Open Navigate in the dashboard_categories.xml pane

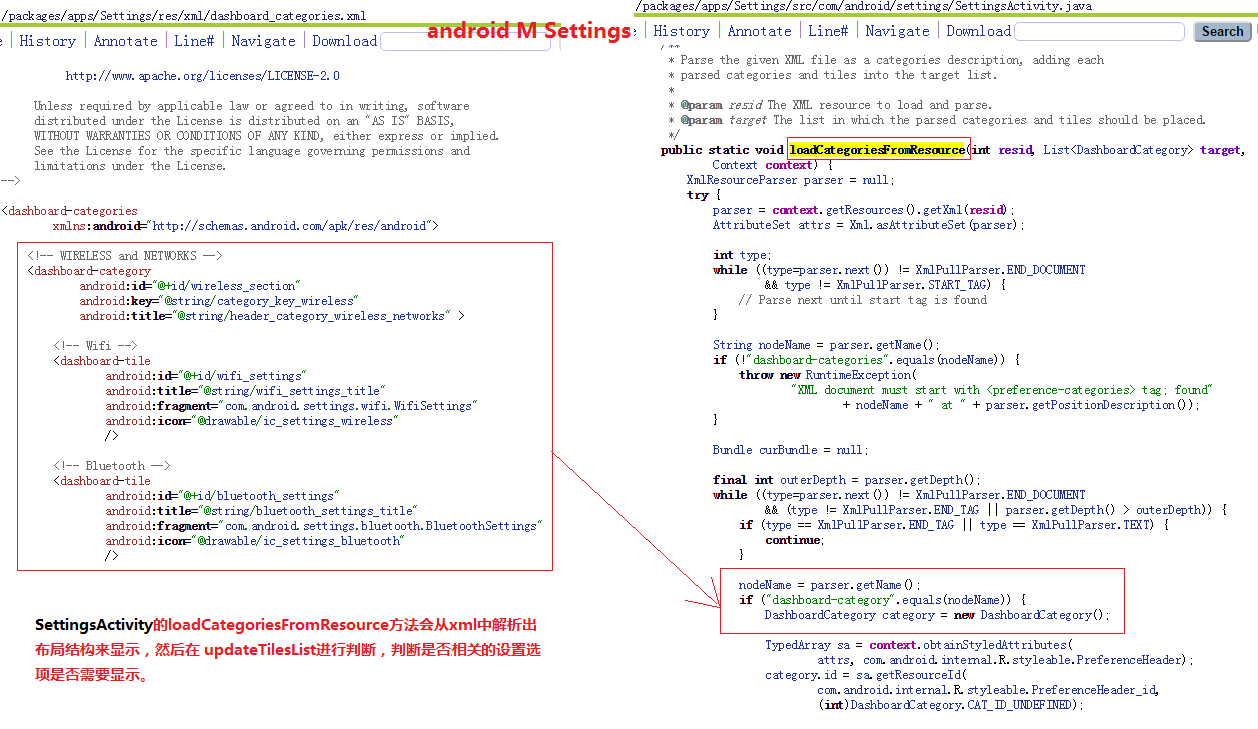[x=264, y=41]
